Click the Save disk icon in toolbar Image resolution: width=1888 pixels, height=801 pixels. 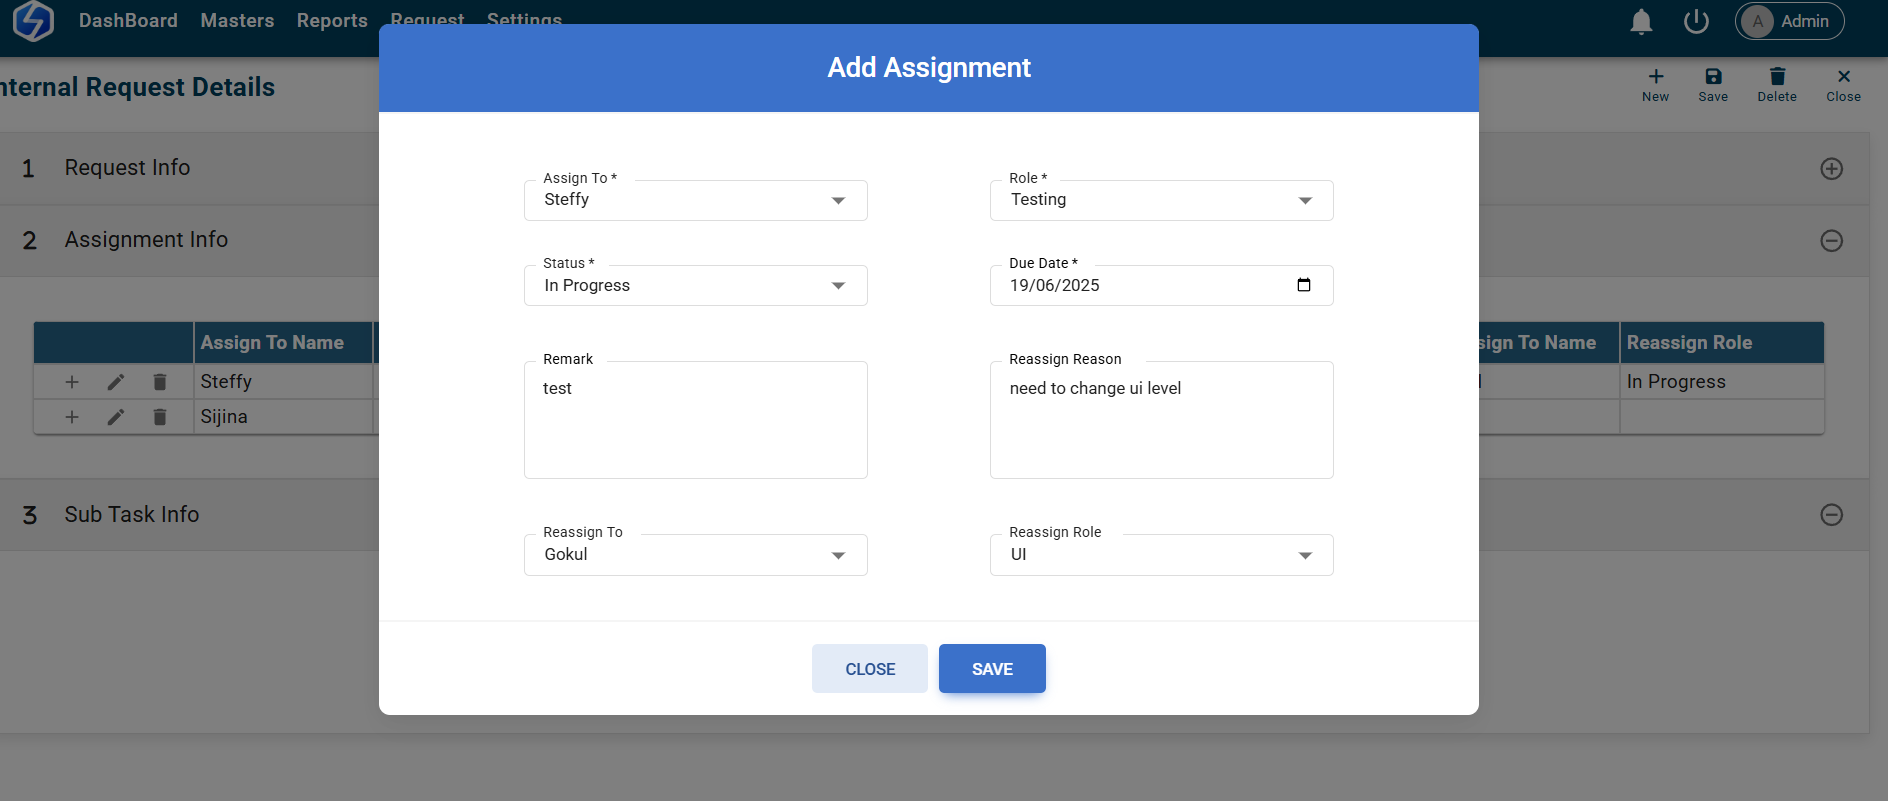coord(1713,77)
